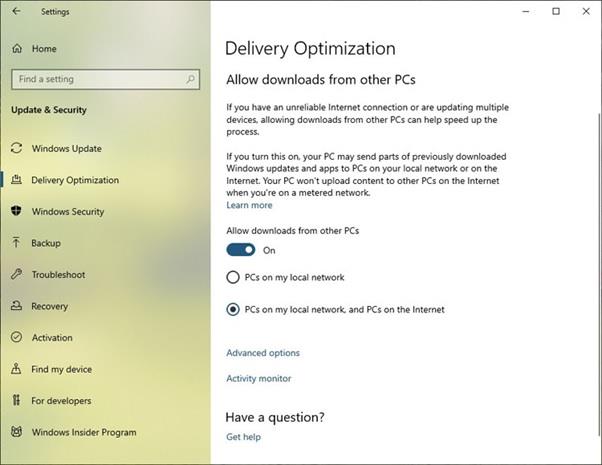Open the Learn more link
602x465 pixels.
pos(249,205)
